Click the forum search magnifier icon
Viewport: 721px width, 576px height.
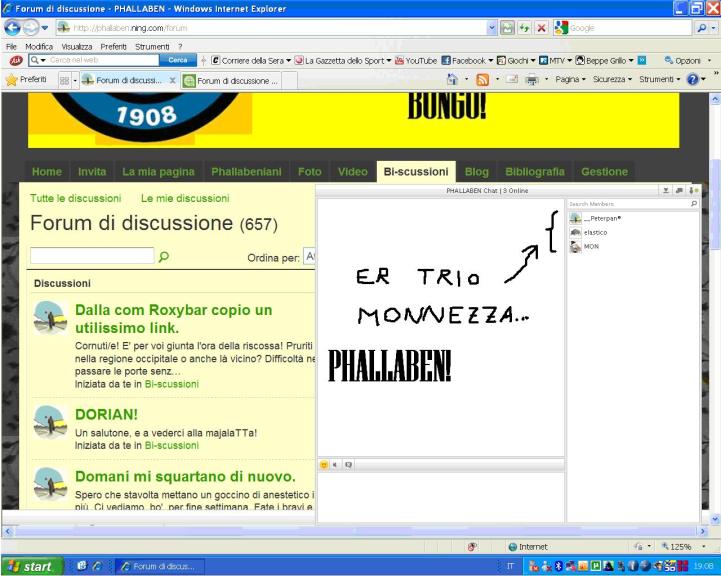[164, 256]
